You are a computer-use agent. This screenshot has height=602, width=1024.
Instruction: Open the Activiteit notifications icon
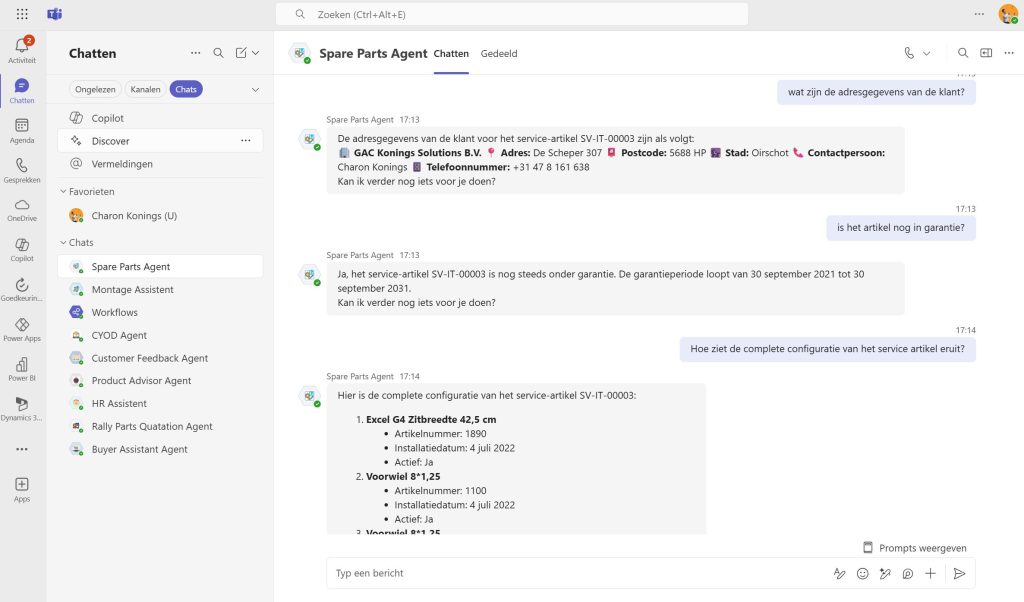click(x=22, y=50)
